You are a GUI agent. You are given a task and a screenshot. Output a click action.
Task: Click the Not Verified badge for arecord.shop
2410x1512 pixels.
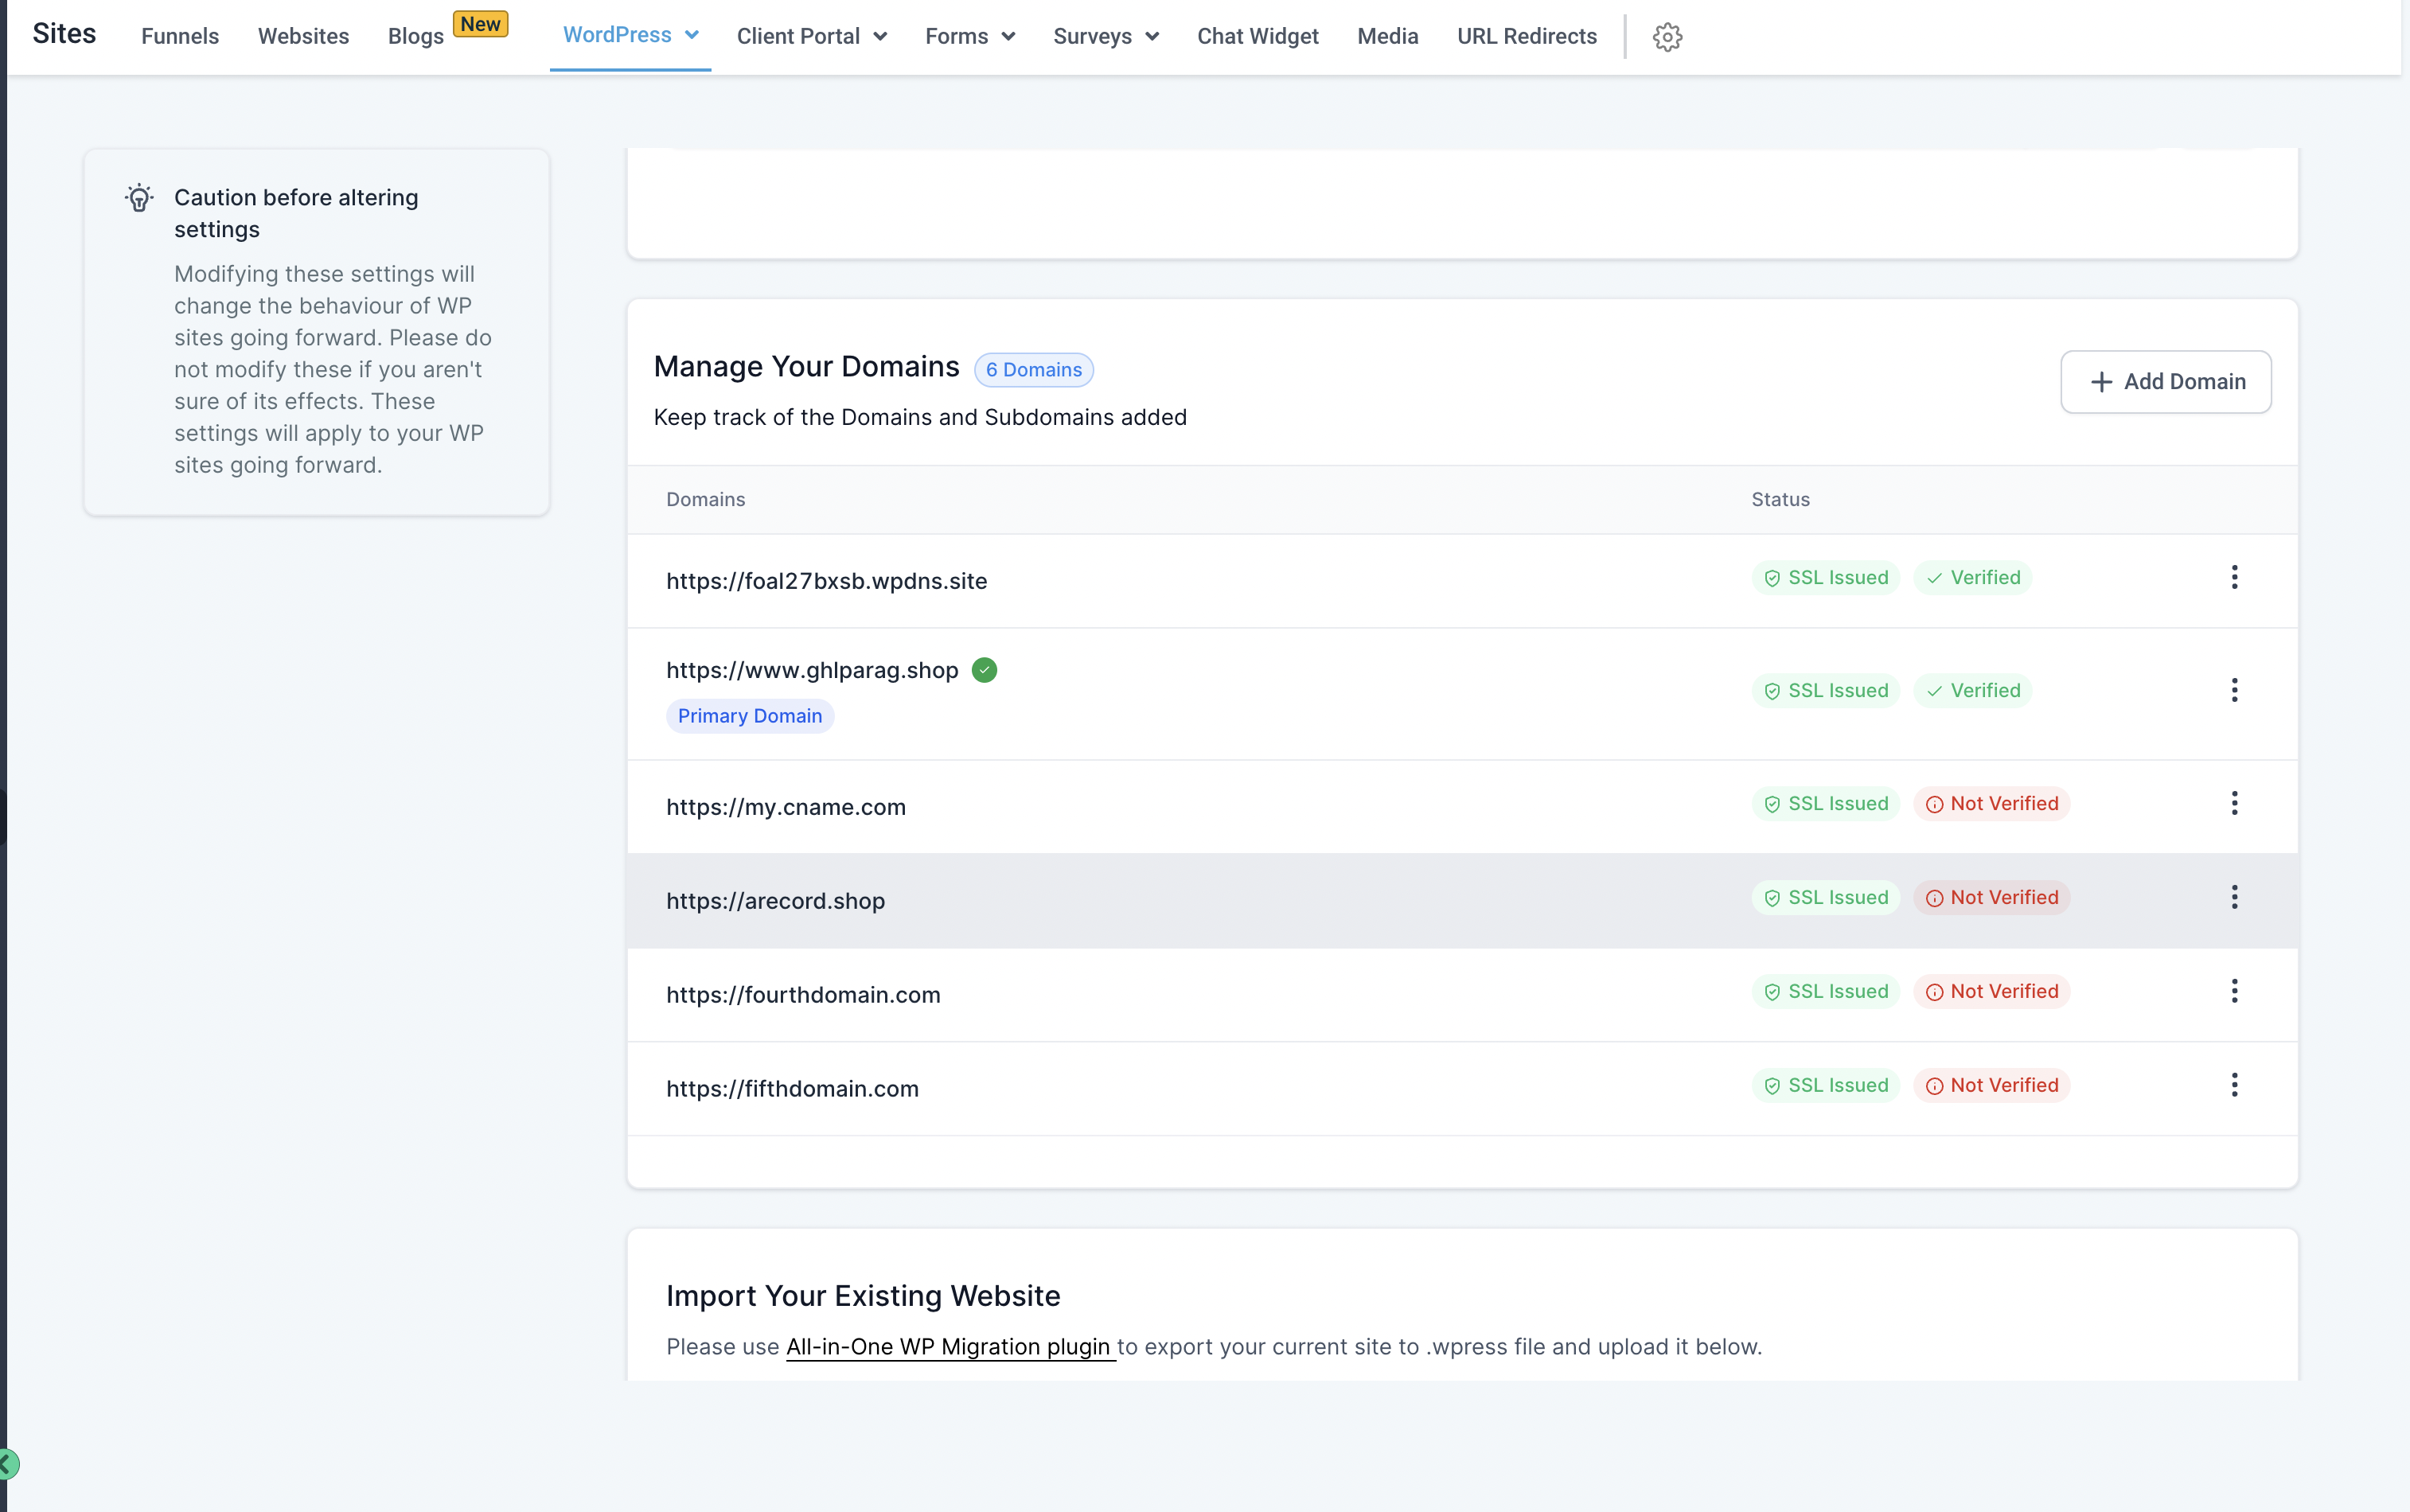1992,898
